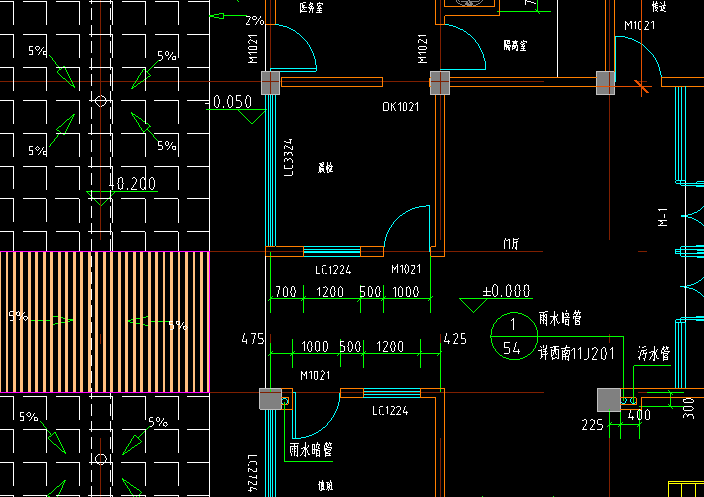Select the 425 dimension text
This screenshot has height=497, width=704.
tap(455, 339)
